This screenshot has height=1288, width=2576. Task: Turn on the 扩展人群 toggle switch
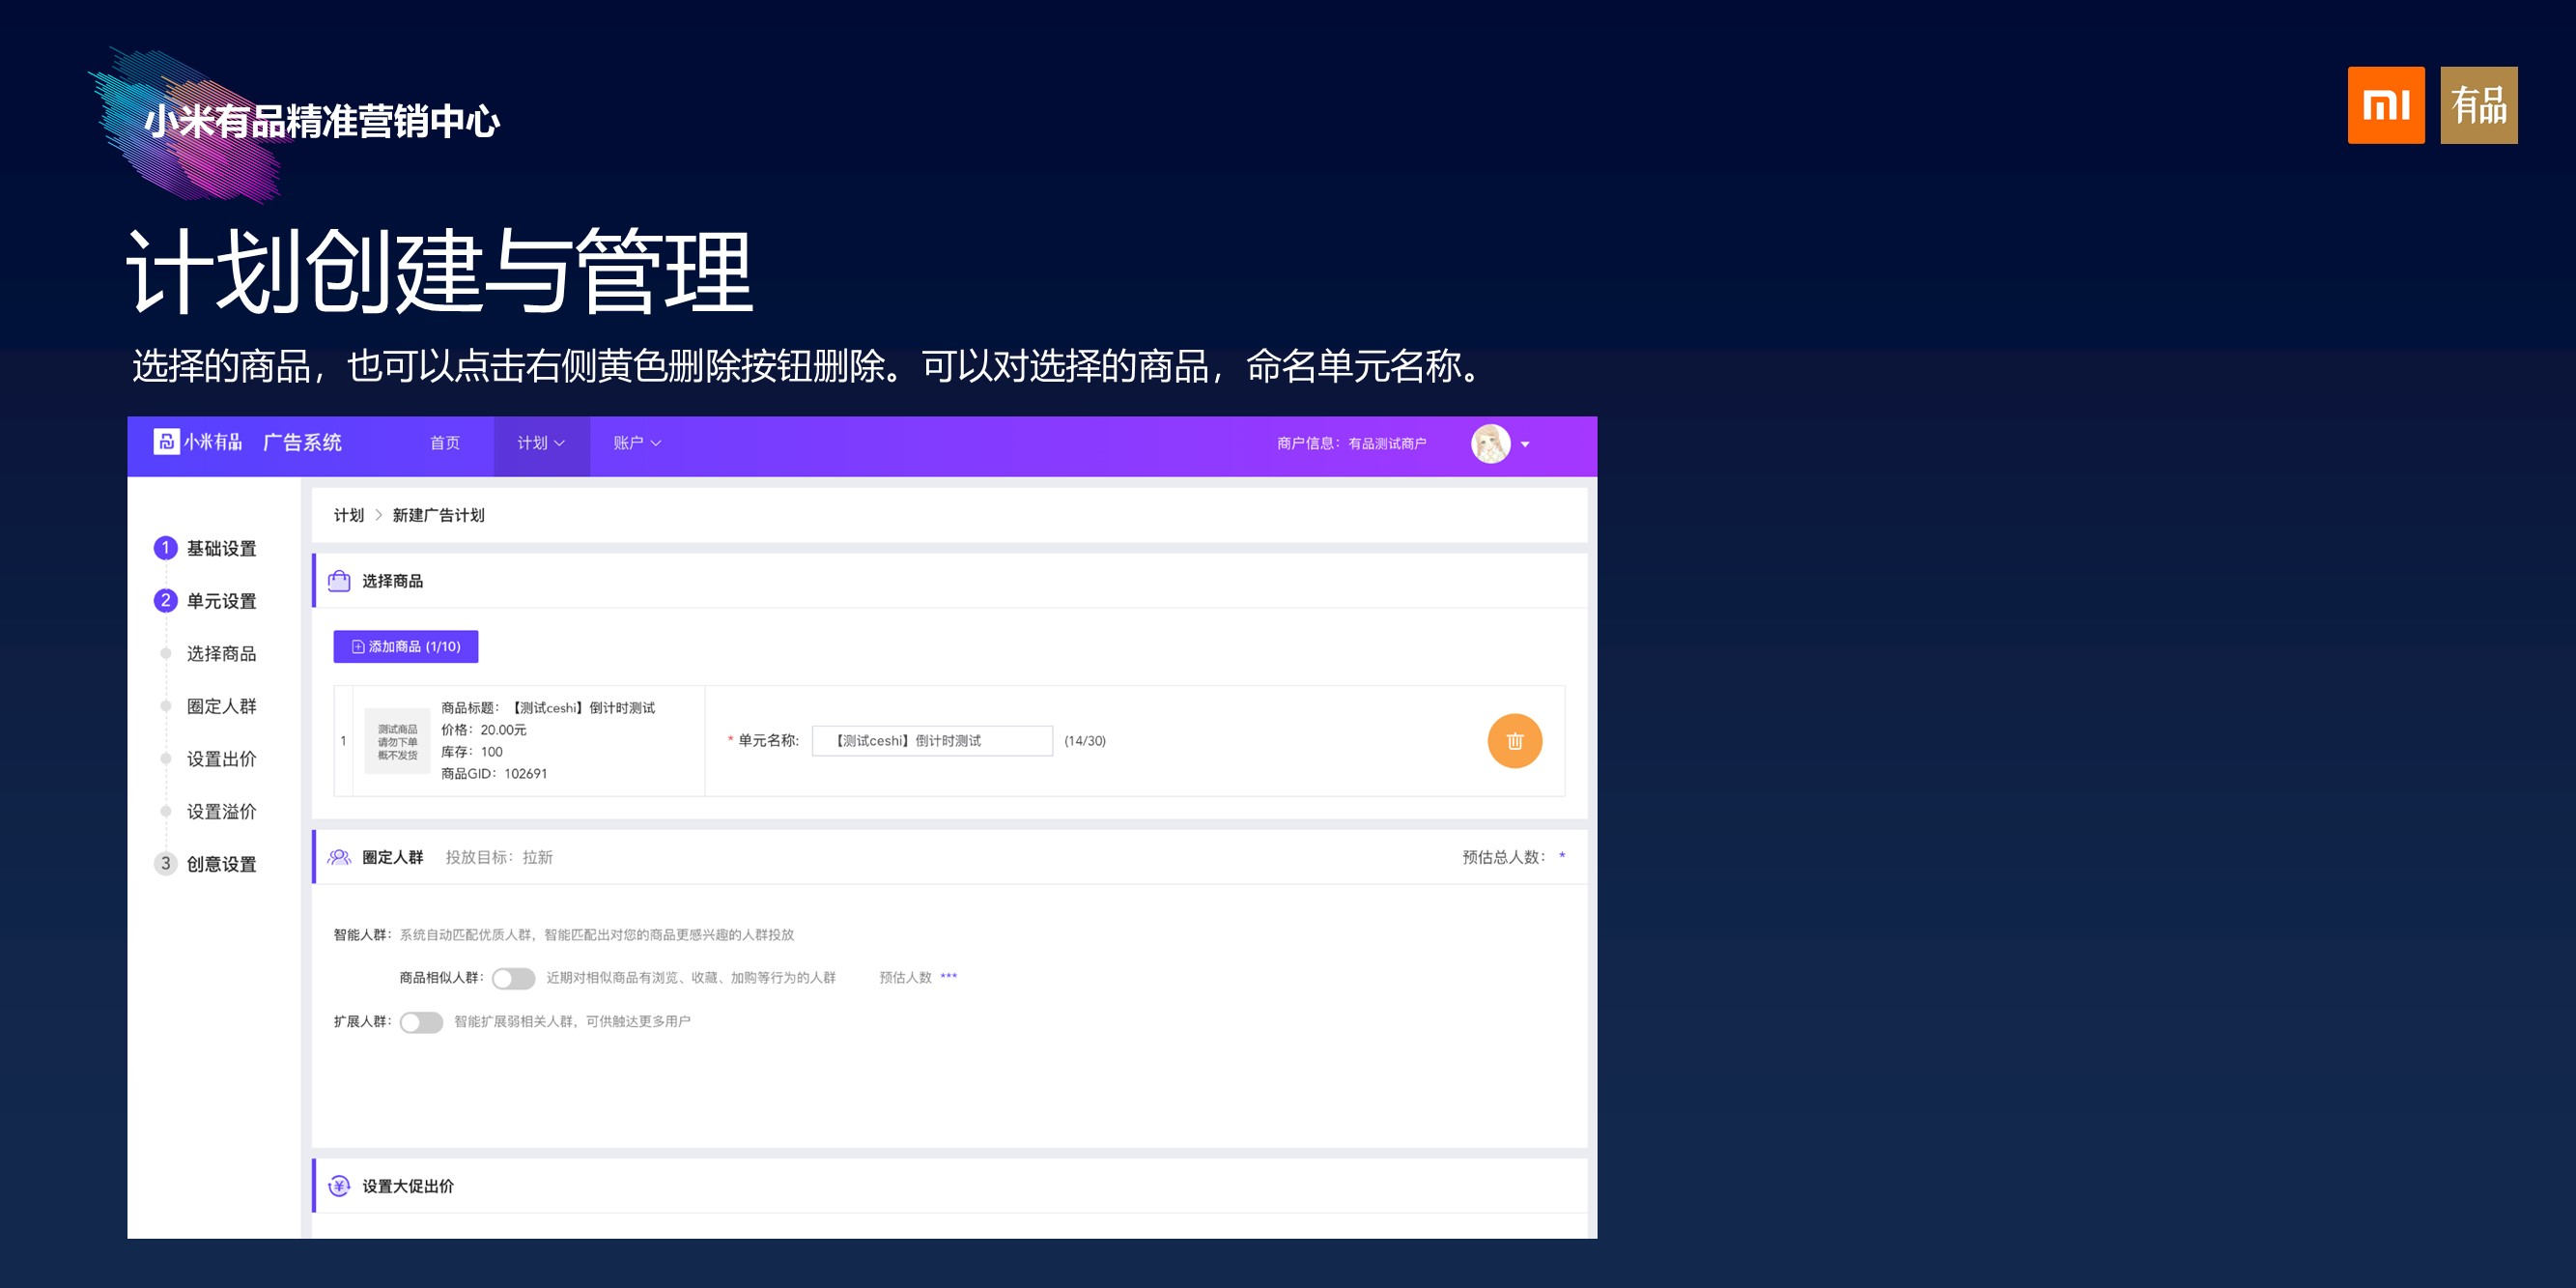pos(421,1022)
